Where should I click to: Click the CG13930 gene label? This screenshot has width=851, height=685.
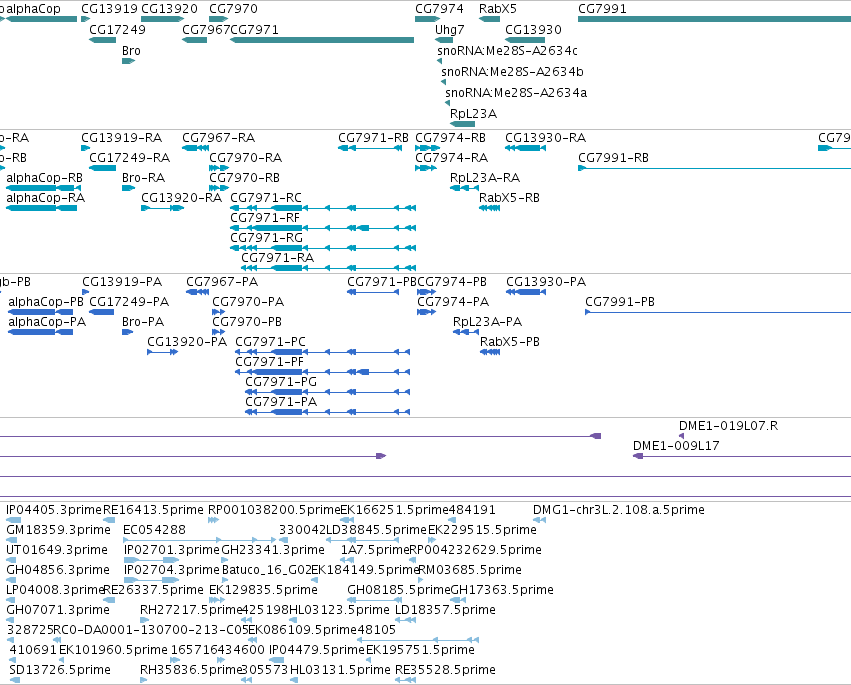[x=534, y=29]
